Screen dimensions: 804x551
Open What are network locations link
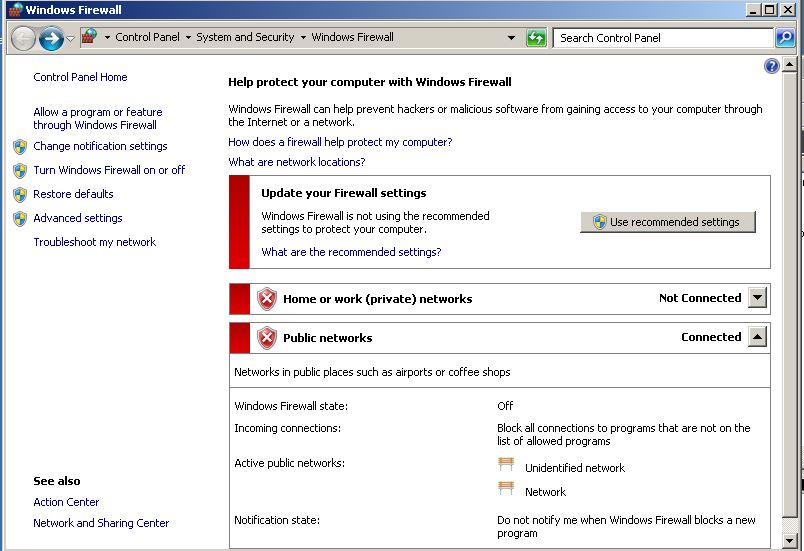pyautogui.click(x=296, y=162)
